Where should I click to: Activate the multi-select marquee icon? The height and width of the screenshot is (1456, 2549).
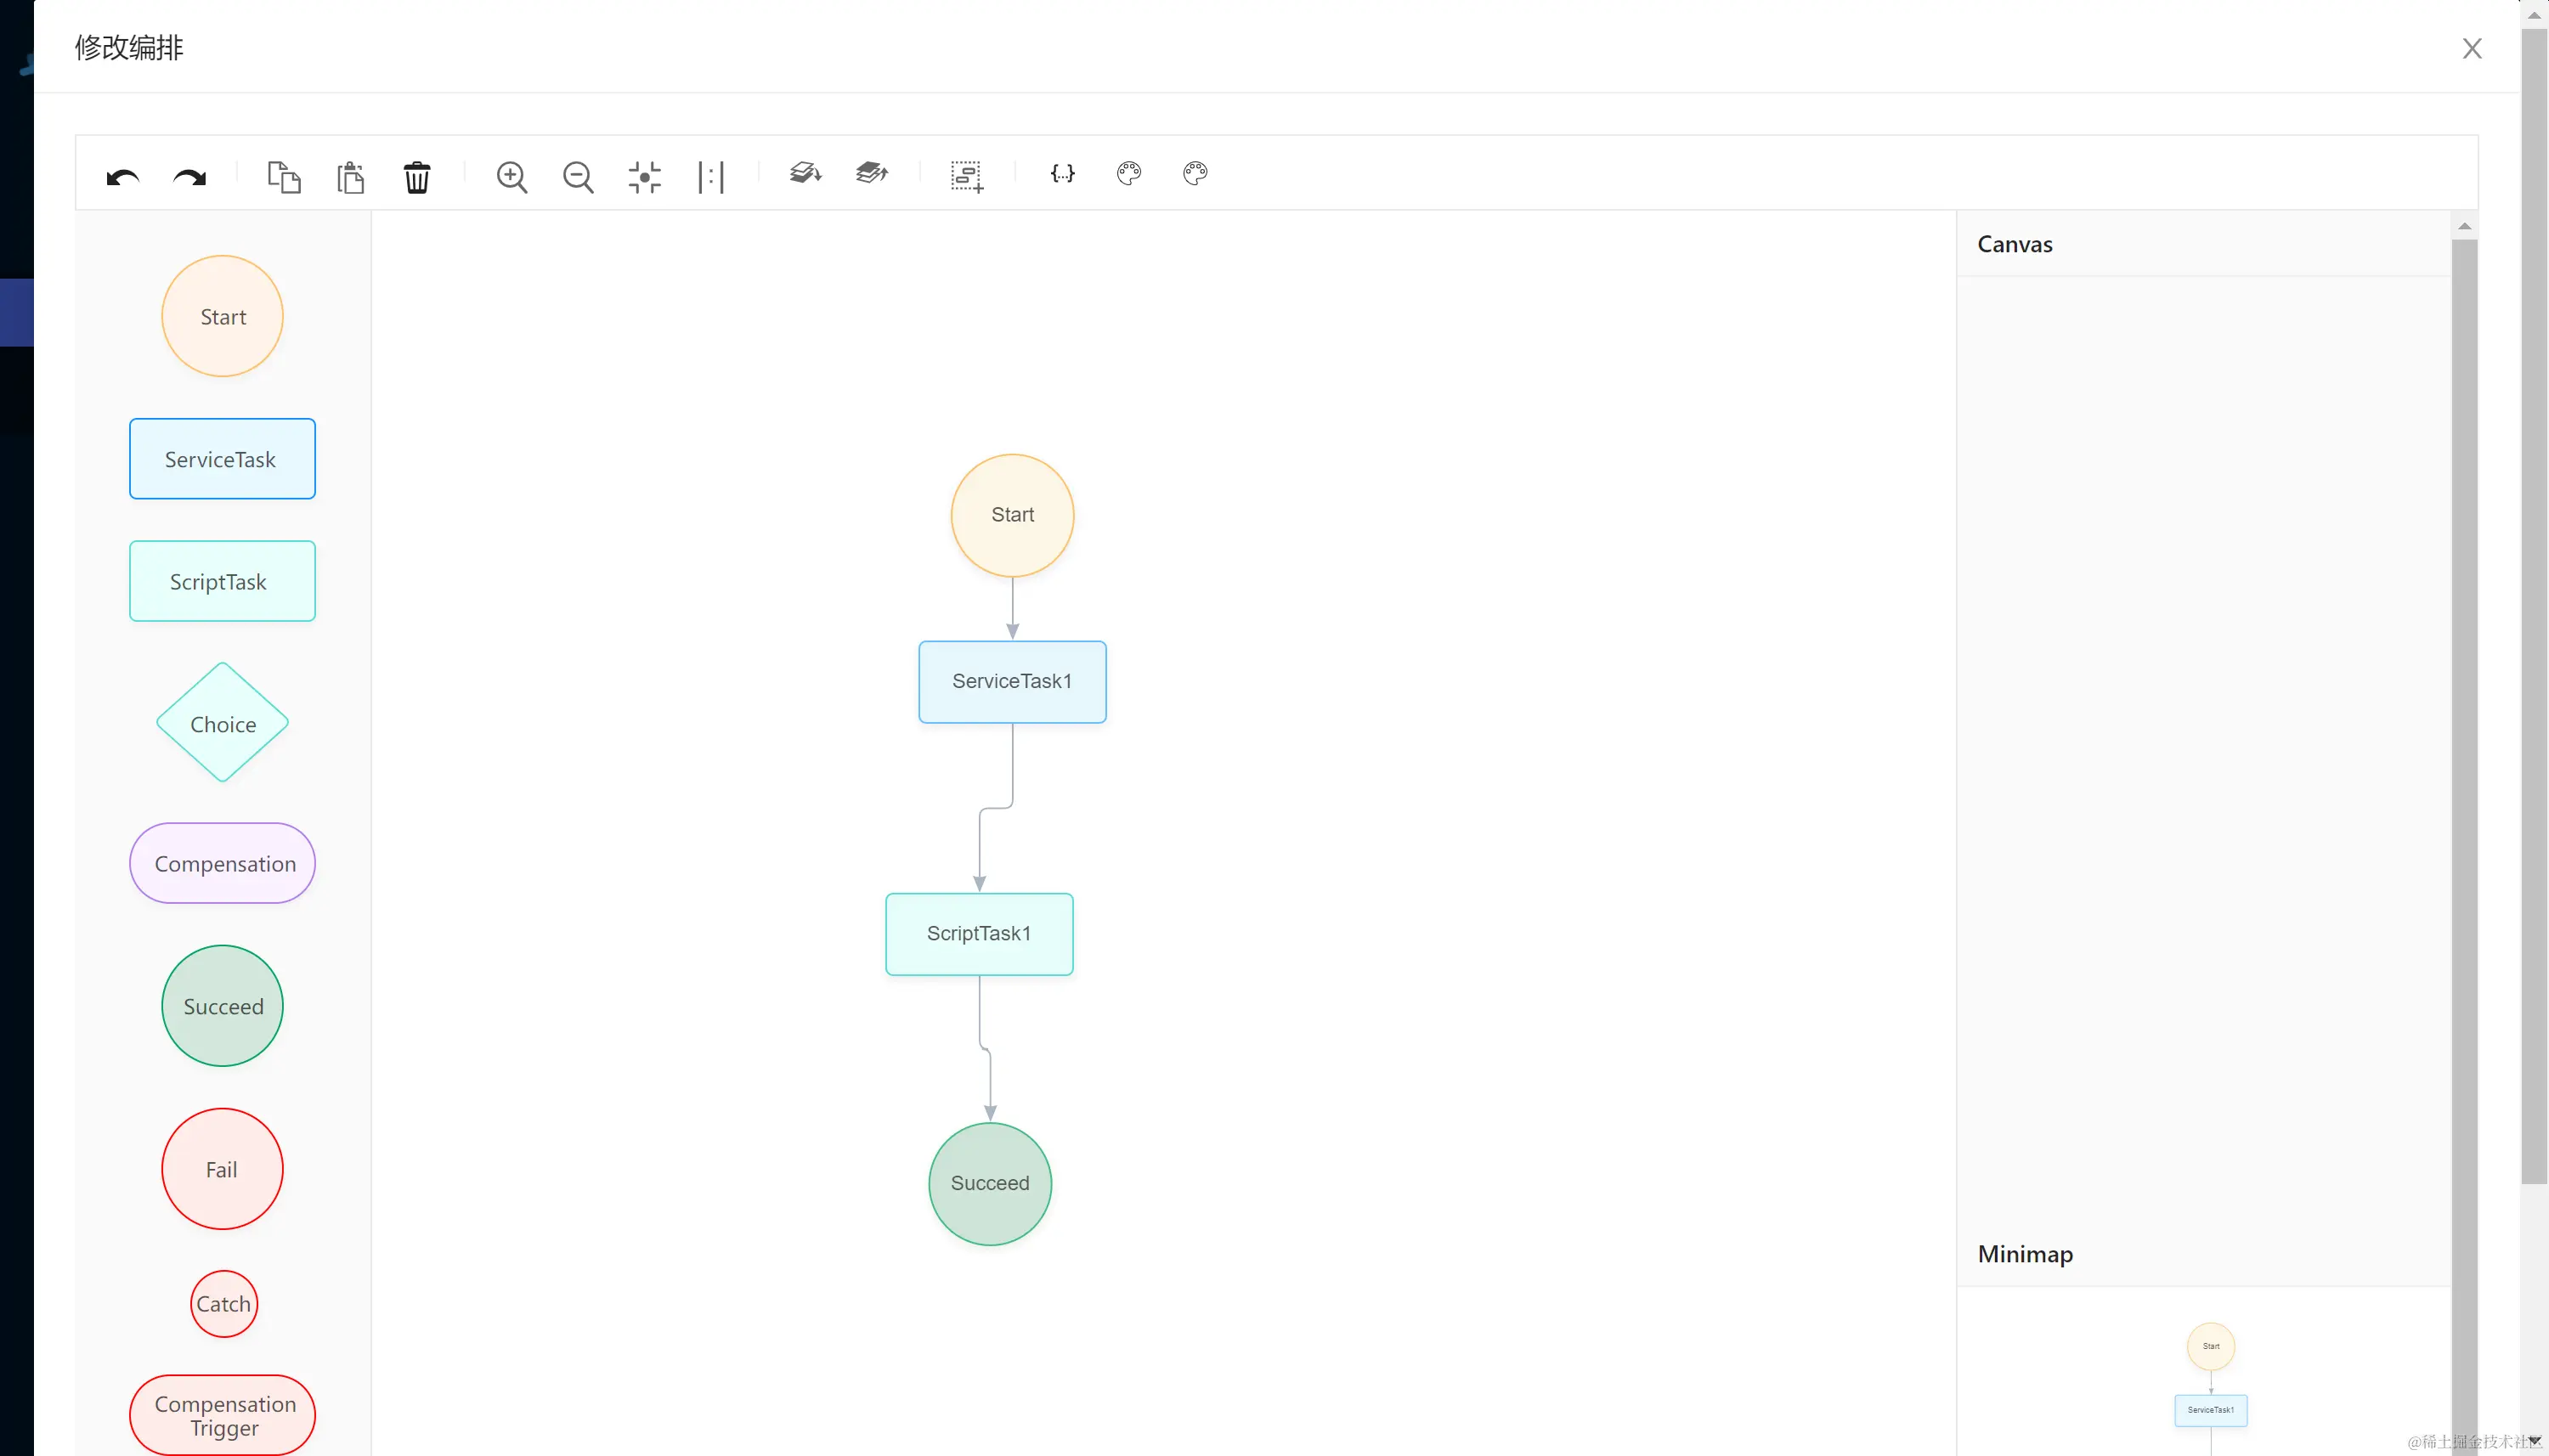[x=966, y=176]
